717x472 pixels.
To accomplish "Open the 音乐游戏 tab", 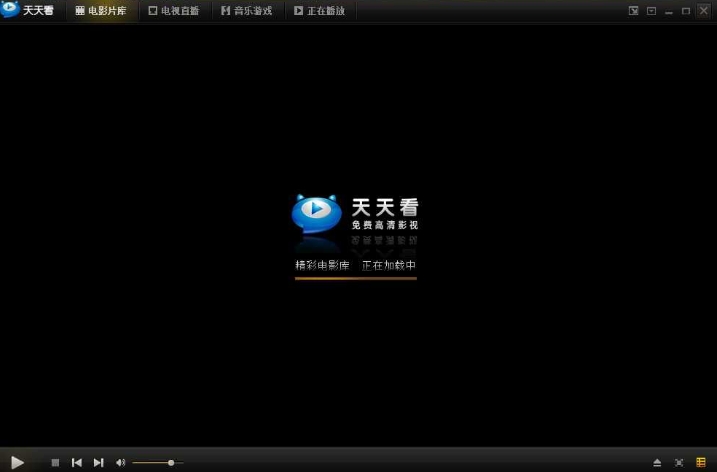I will pyautogui.click(x=247, y=11).
